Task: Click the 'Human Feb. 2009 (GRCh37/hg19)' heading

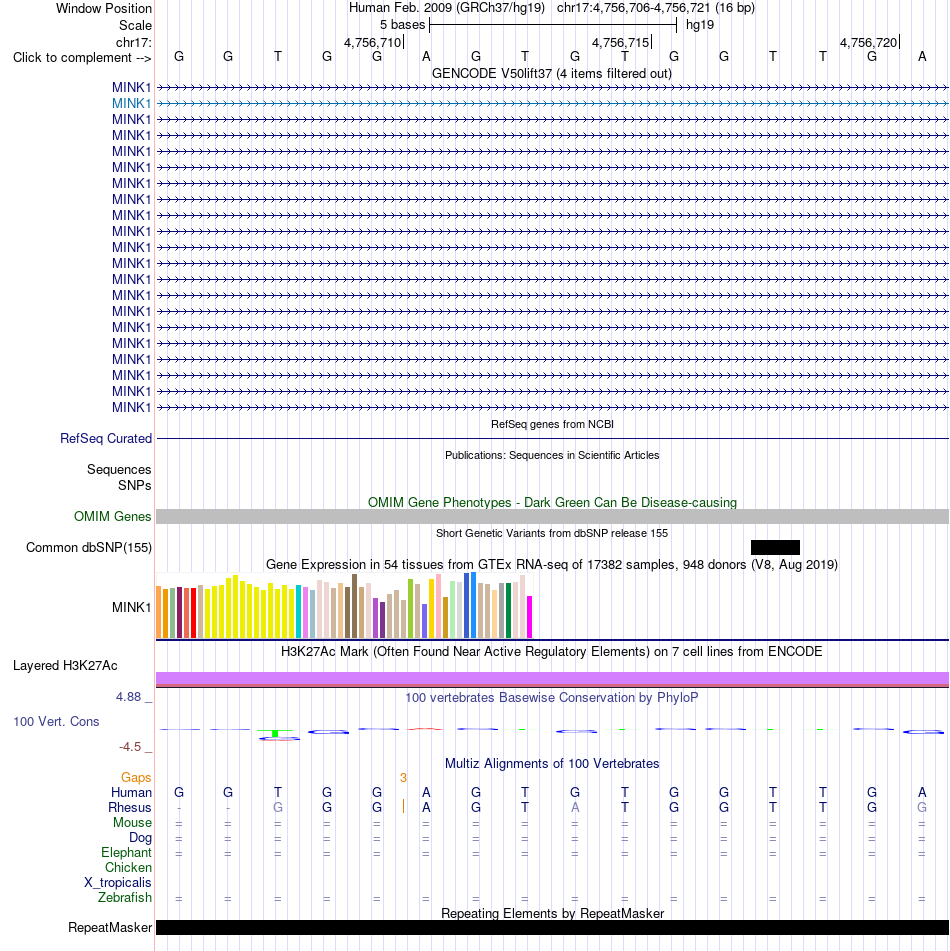Action: coord(446,8)
